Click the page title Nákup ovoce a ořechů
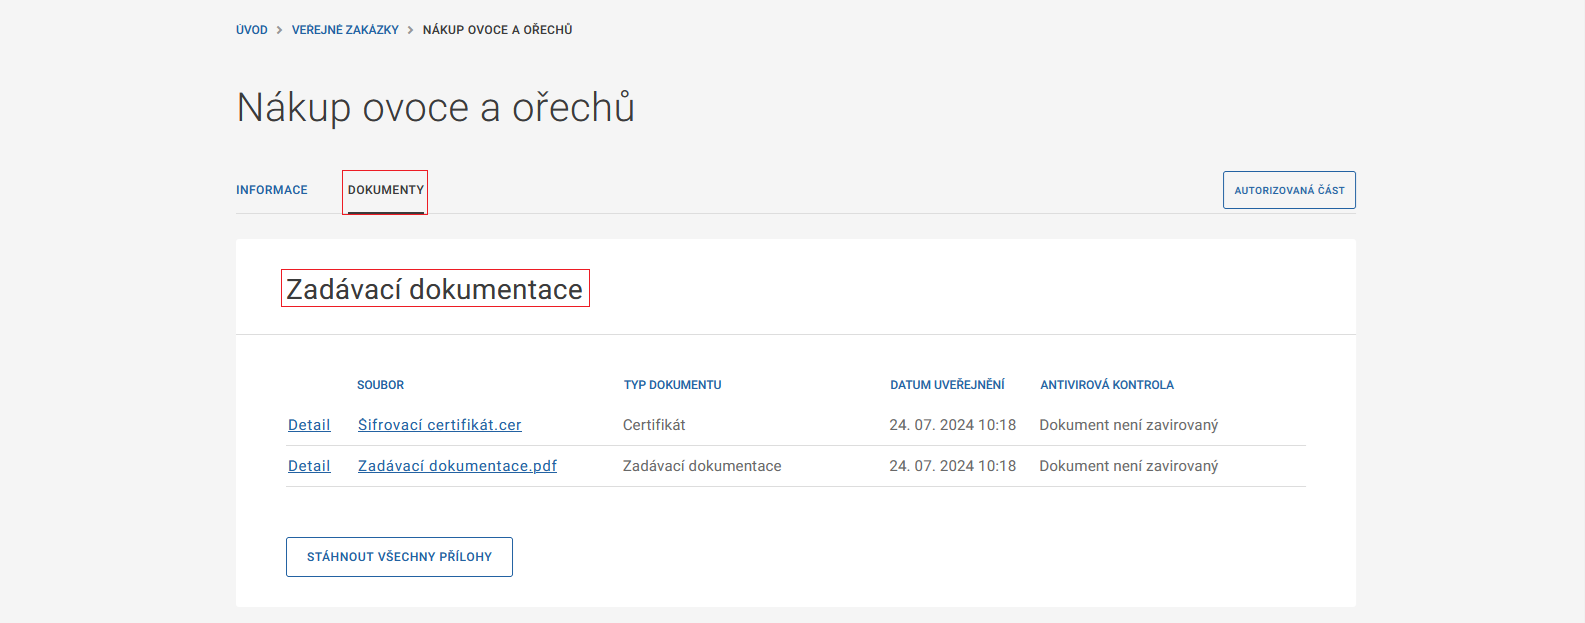 pos(435,108)
